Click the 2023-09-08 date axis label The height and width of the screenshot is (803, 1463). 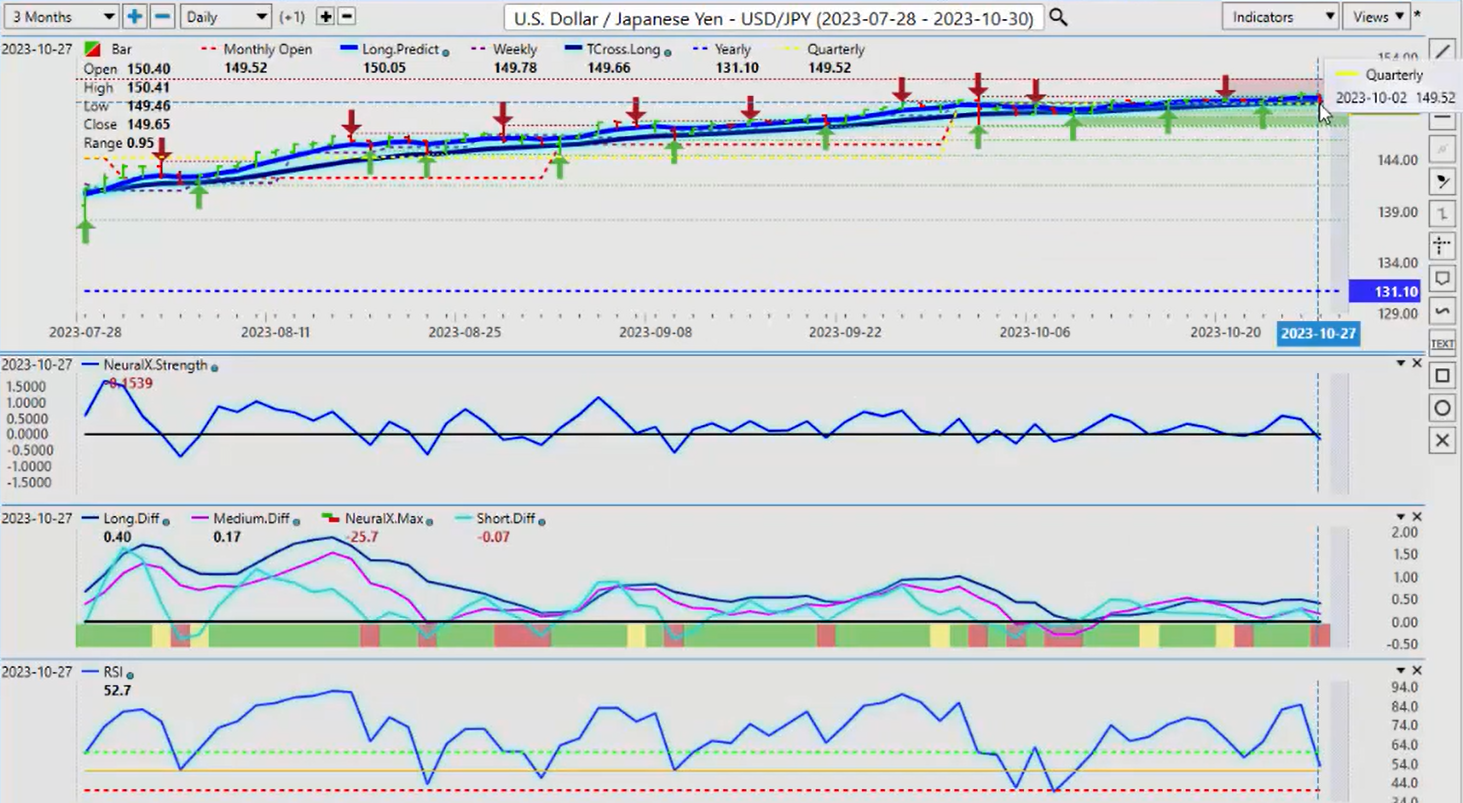pos(653,331)
